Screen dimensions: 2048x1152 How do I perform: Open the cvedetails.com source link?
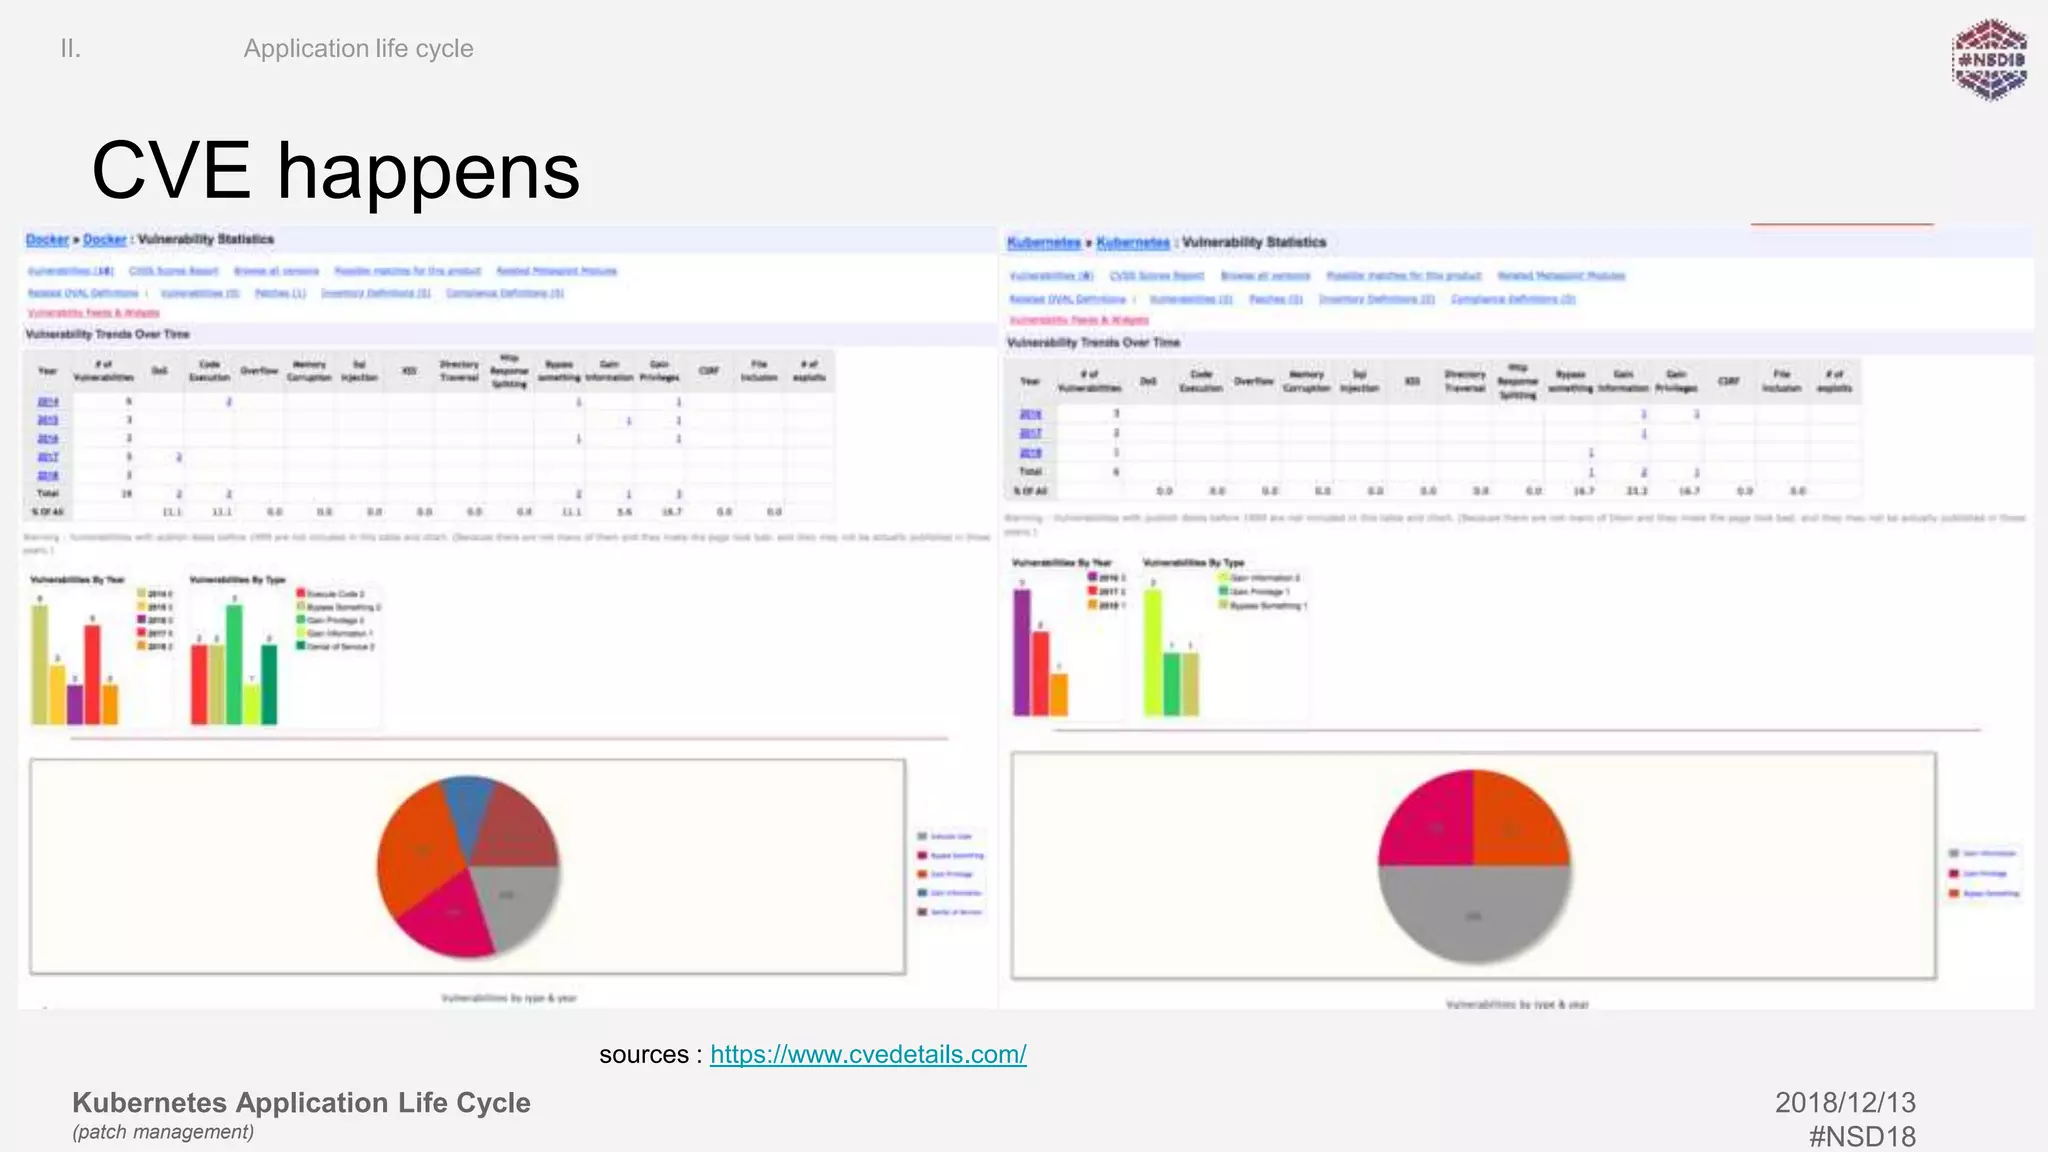click(868, 1054)
